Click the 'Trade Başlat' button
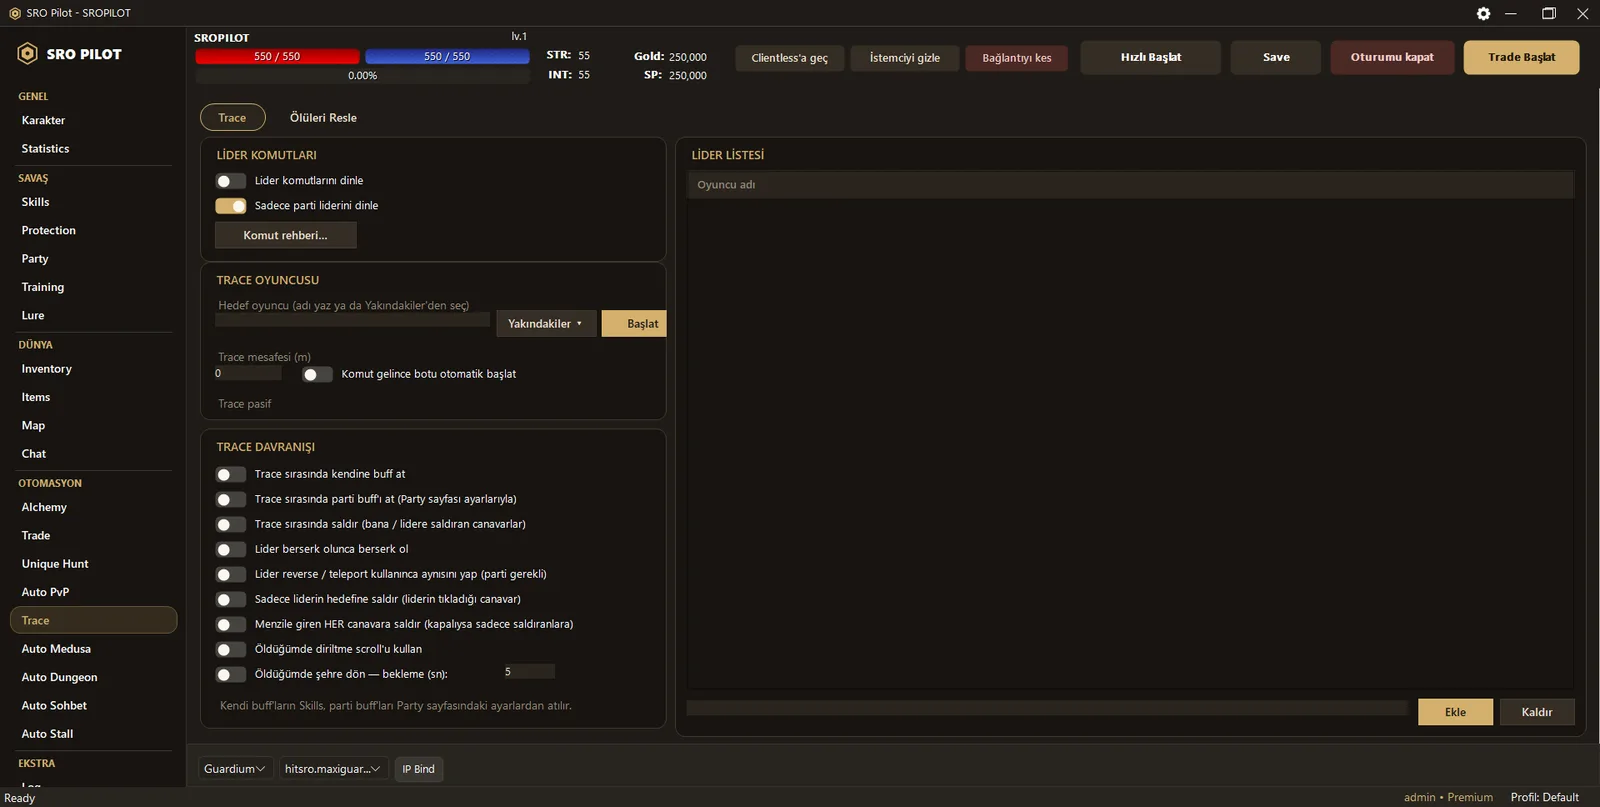Screen dimensions: 1600x807 [x=1521, y=57]
